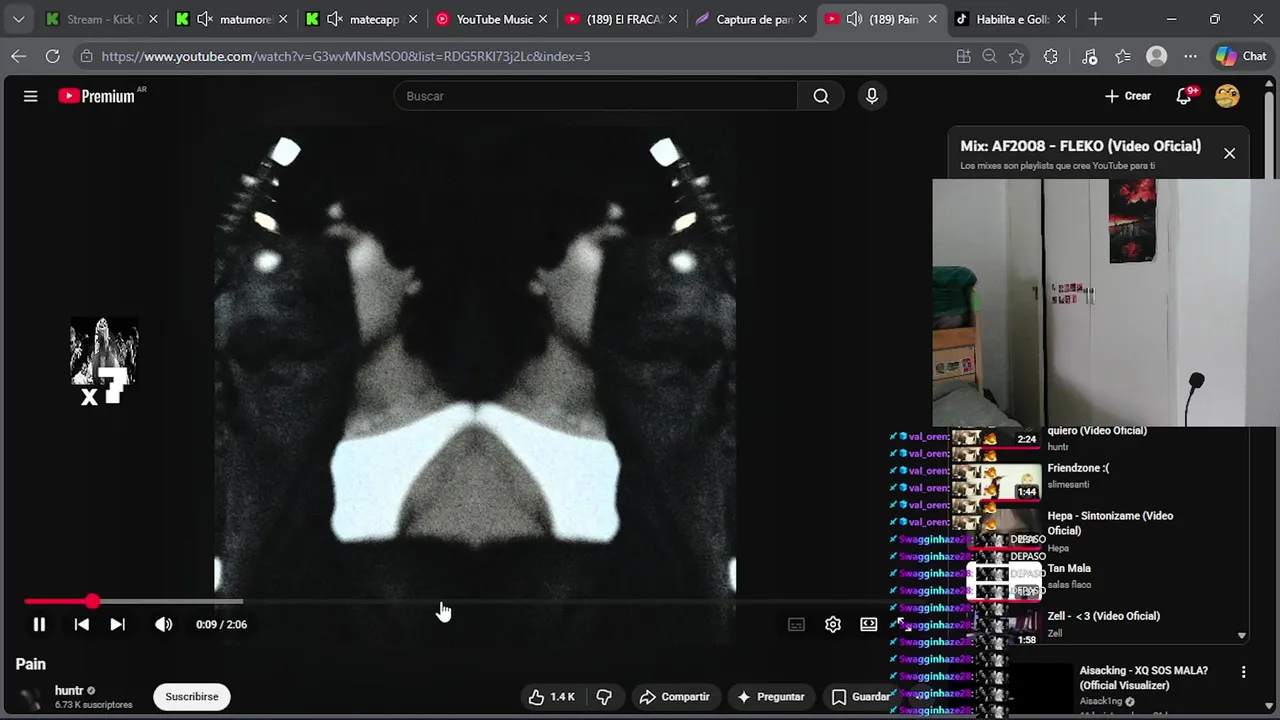Go back in the browser
1280x720 pixels.
pos(18,56)
